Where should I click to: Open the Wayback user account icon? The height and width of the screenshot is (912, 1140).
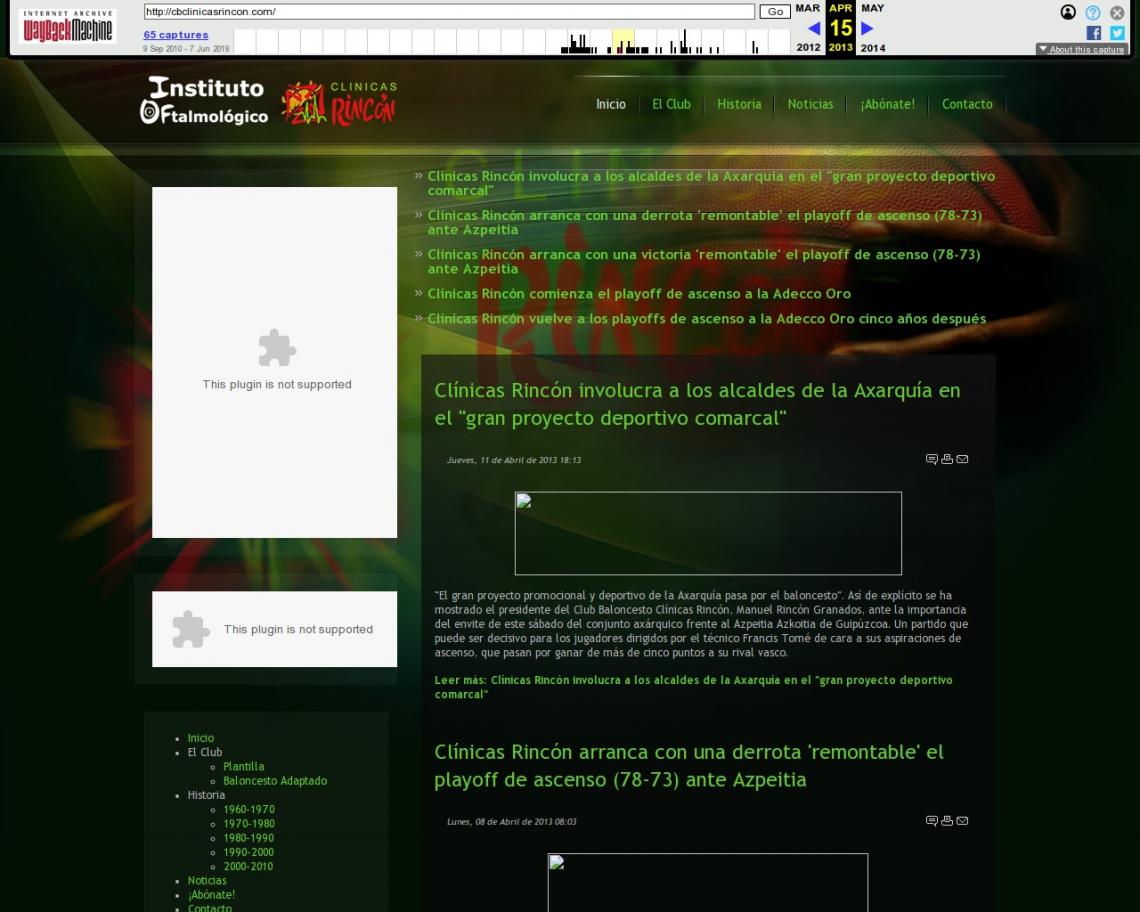(1068, 12)
